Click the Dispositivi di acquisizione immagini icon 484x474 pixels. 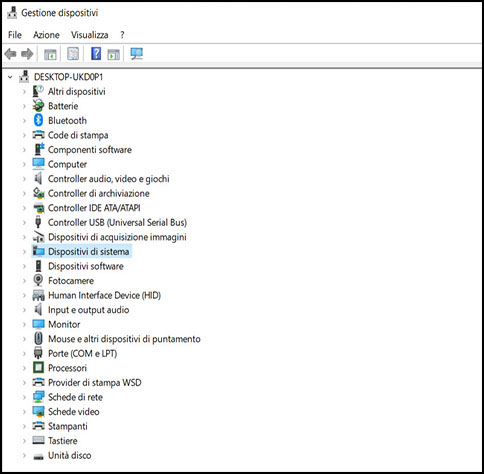tap(39, 237)
